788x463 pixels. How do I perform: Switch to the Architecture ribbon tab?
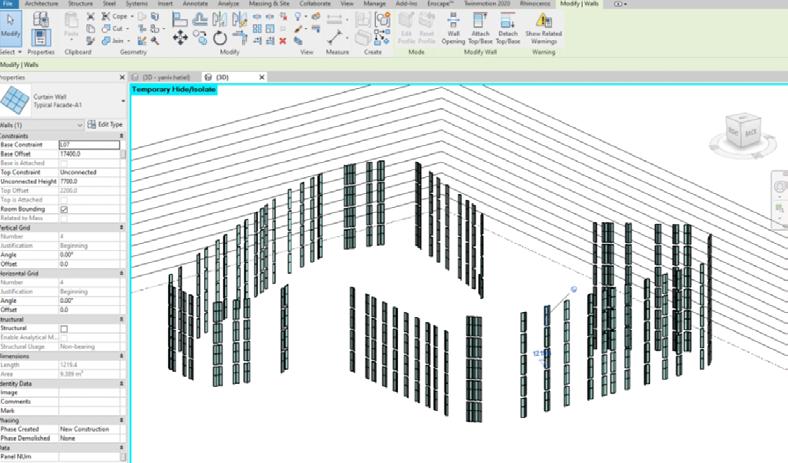click(41, 4)
